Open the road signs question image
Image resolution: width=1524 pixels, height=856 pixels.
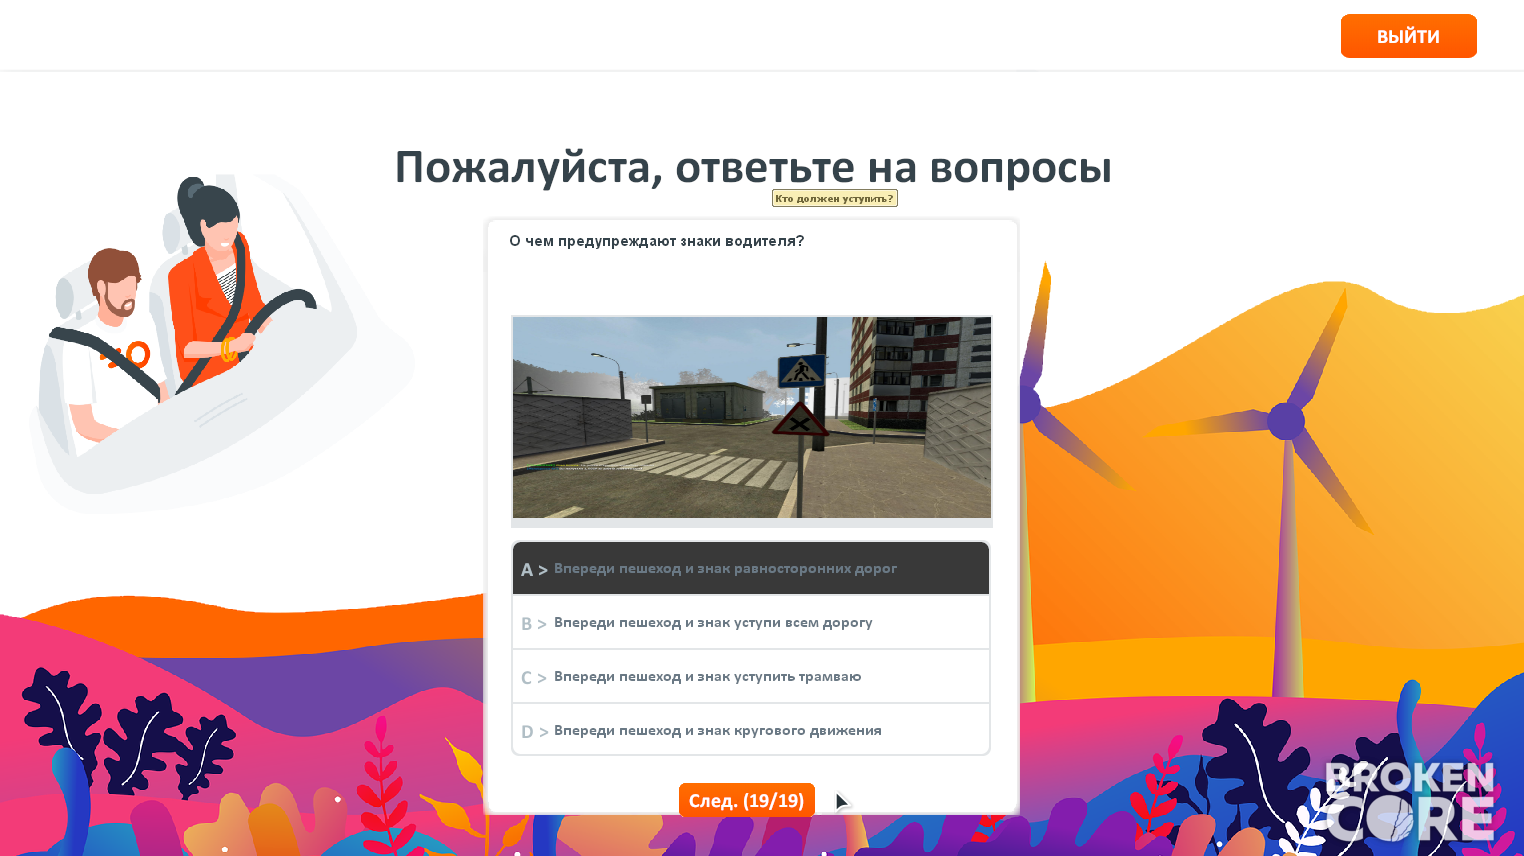[x=752, y=417]
